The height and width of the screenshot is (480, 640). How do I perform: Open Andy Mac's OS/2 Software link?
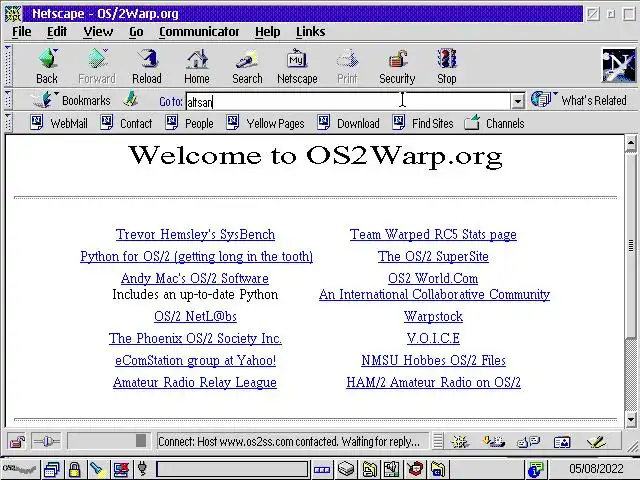point(195,278)
